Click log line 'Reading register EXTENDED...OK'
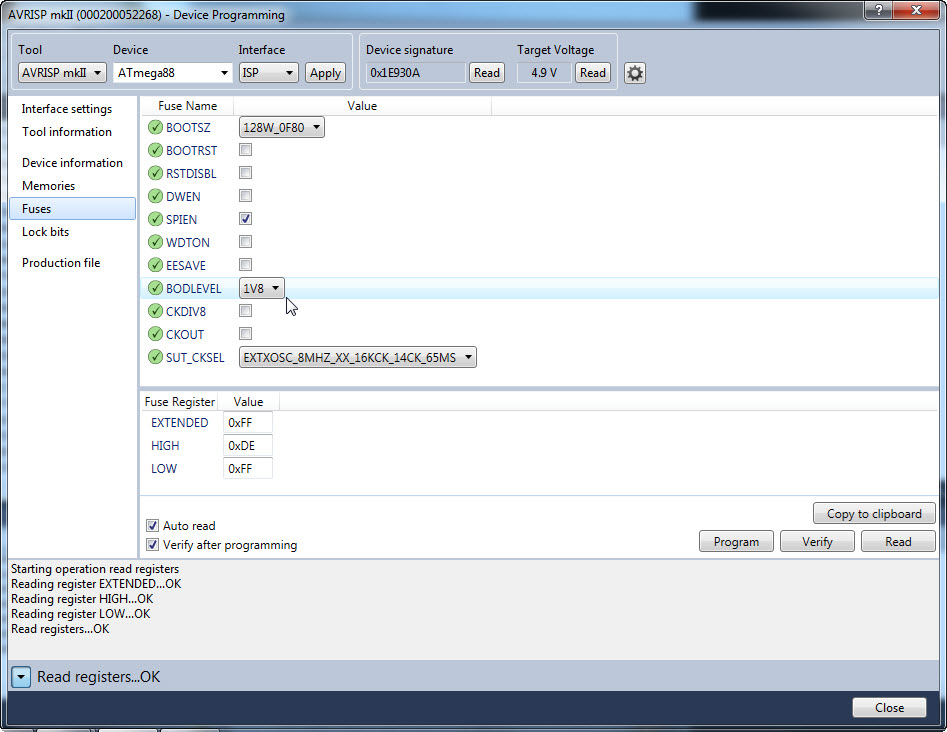Viewport: 947px width, 732px height. (96, 584)
